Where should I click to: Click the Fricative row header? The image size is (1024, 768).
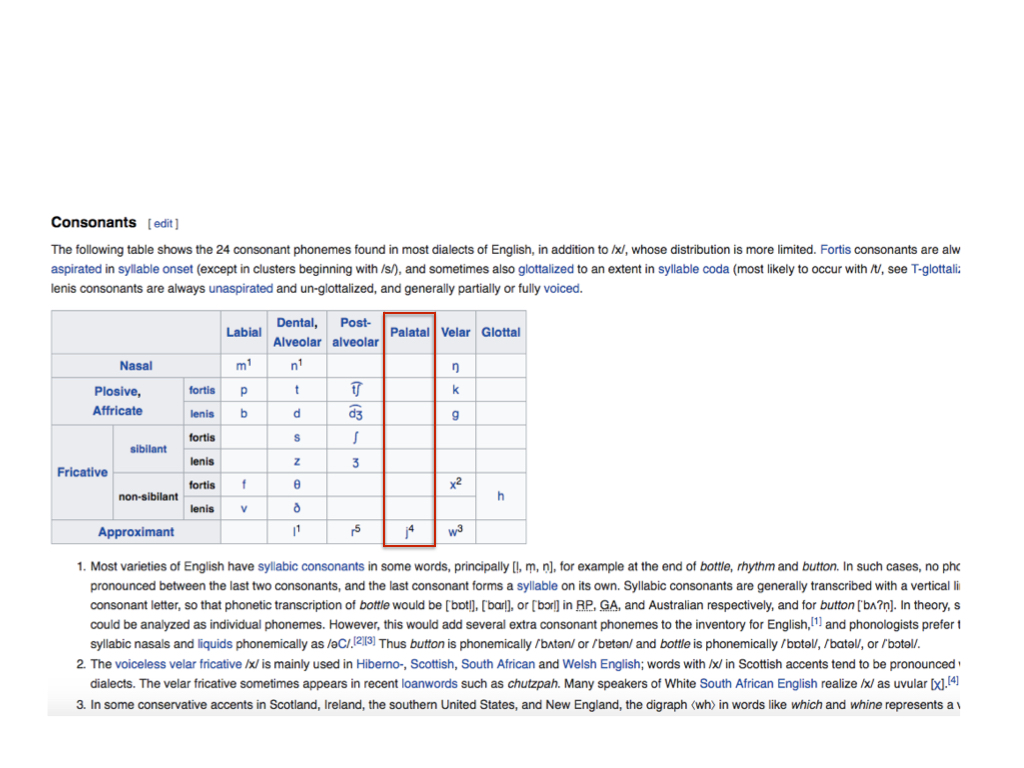[82, 472]
